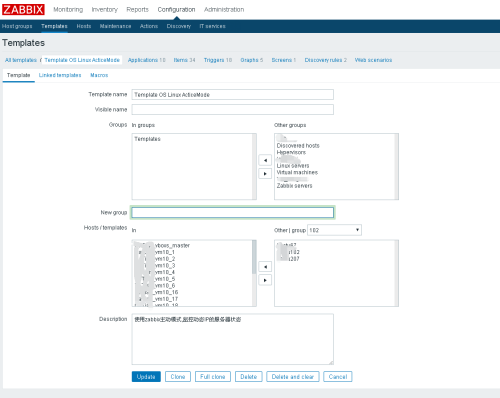The width and height of the screenshot is (500, 398).
Task: Open the Maintenance section
Action: [x=115, y=26]
